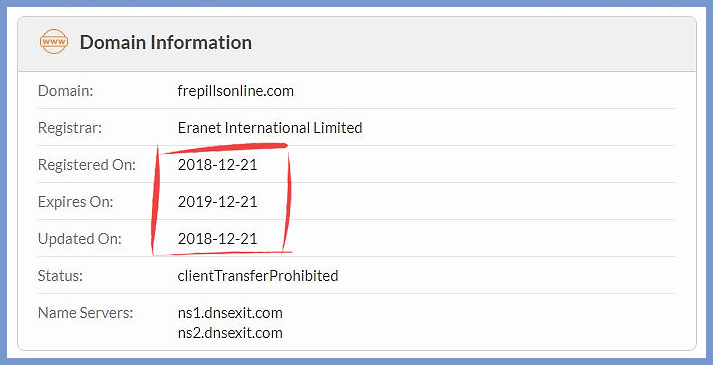The height and width of the screenshot is (365, 713).
Task: Click the Name Servers: label
Action: [85, 313]
